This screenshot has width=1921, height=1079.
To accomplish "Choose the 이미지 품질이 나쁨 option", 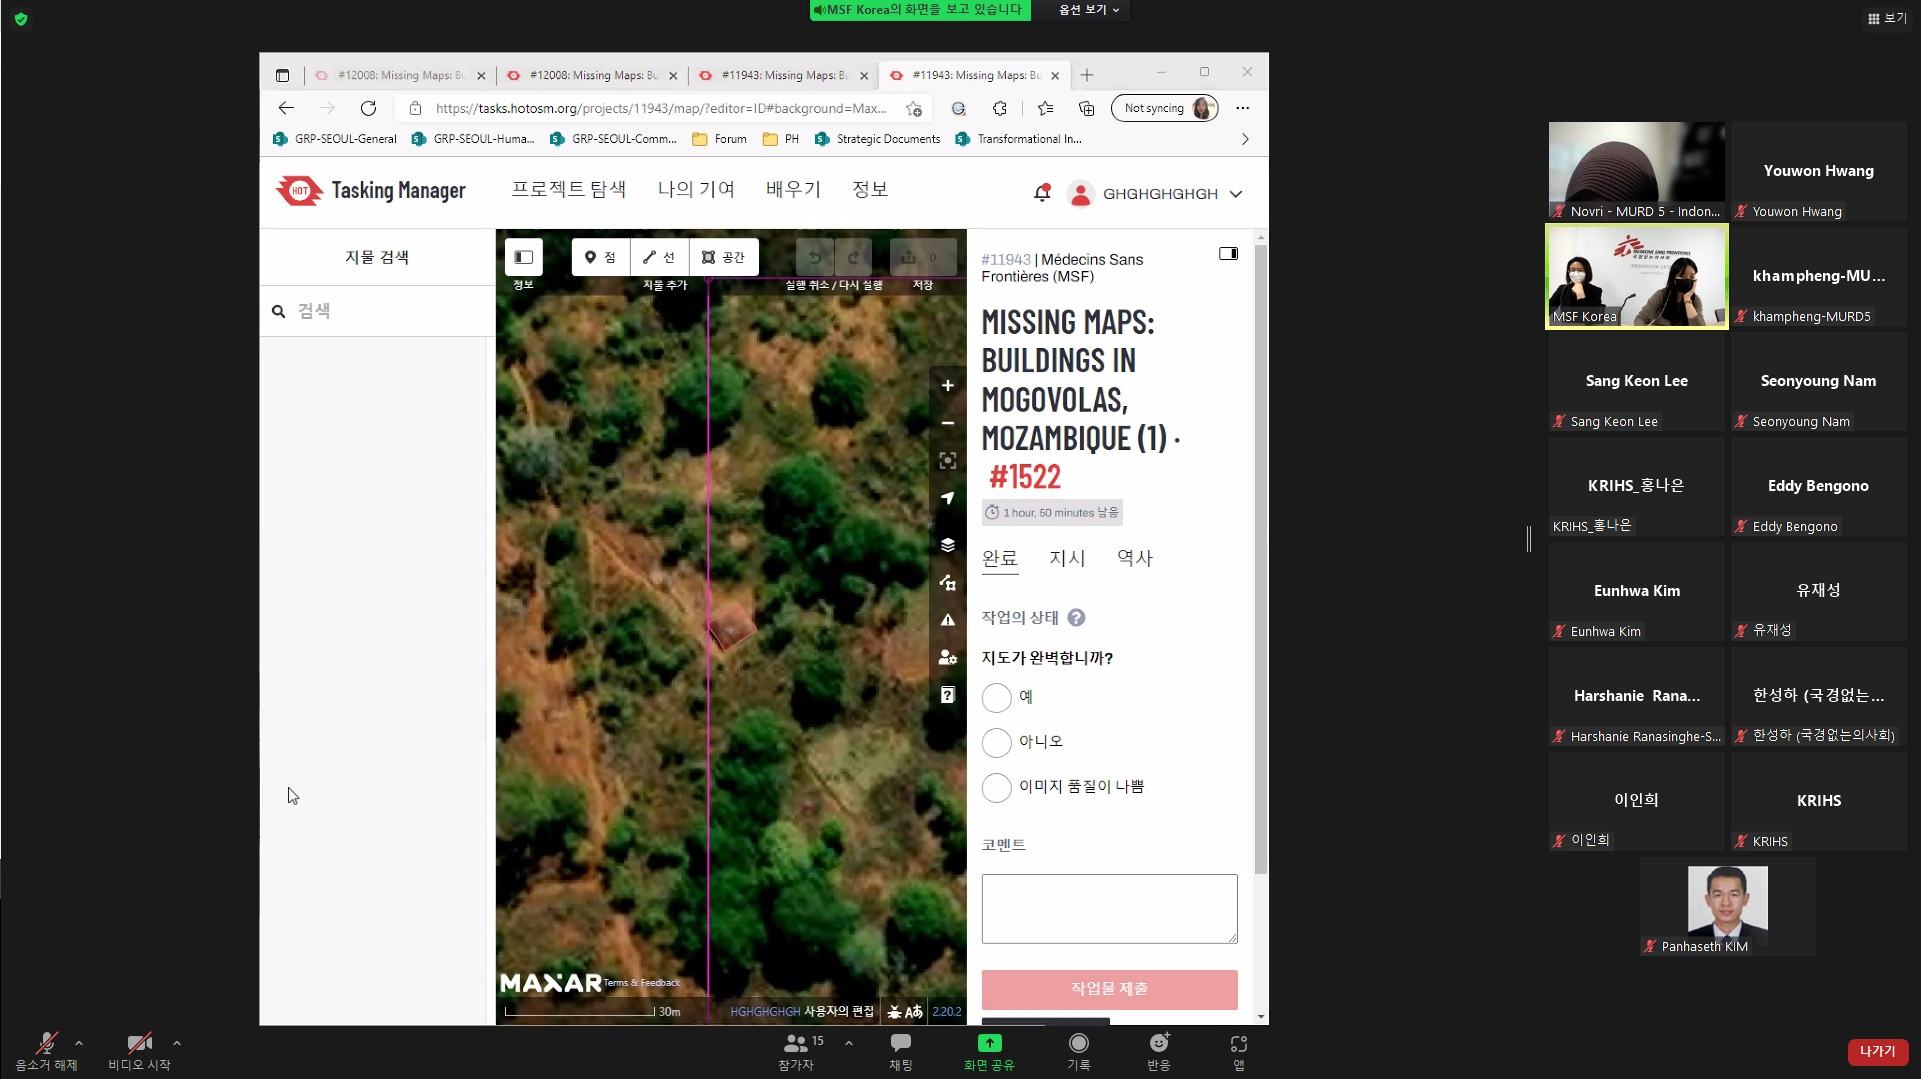I will tap(997, 788).
